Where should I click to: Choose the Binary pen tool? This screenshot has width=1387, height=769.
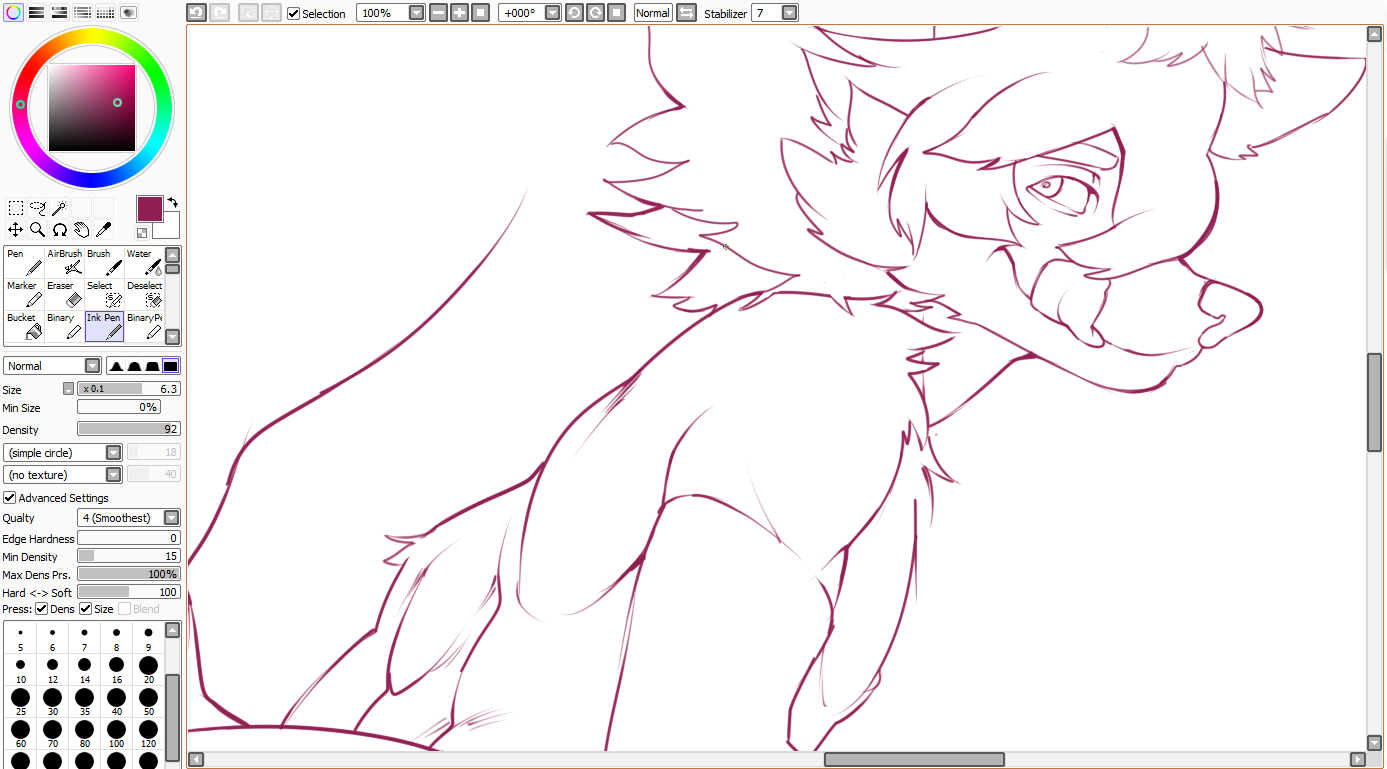pyautogui.click(x=64, y=326)
